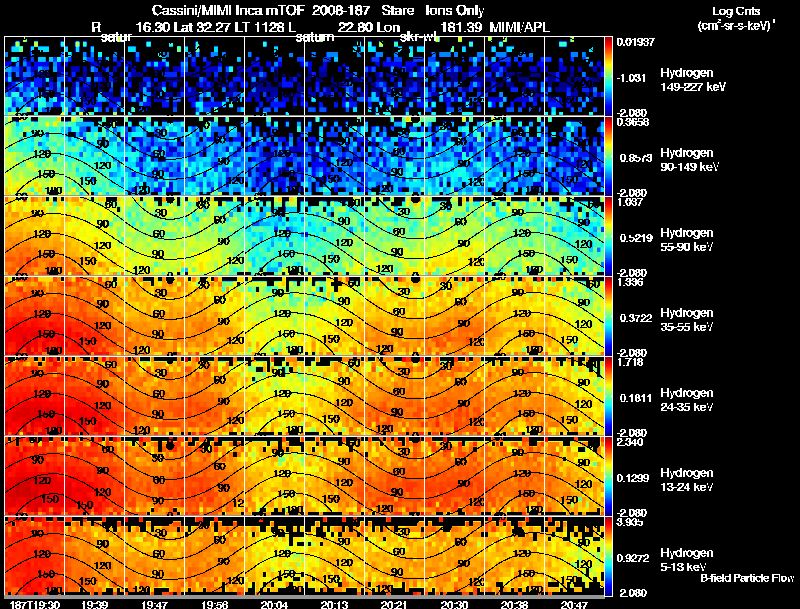The width and height of the screenshot is (800, 609).
Task: Click the 'B-field Particle Flow' label
Action: (x=747, y=578)
